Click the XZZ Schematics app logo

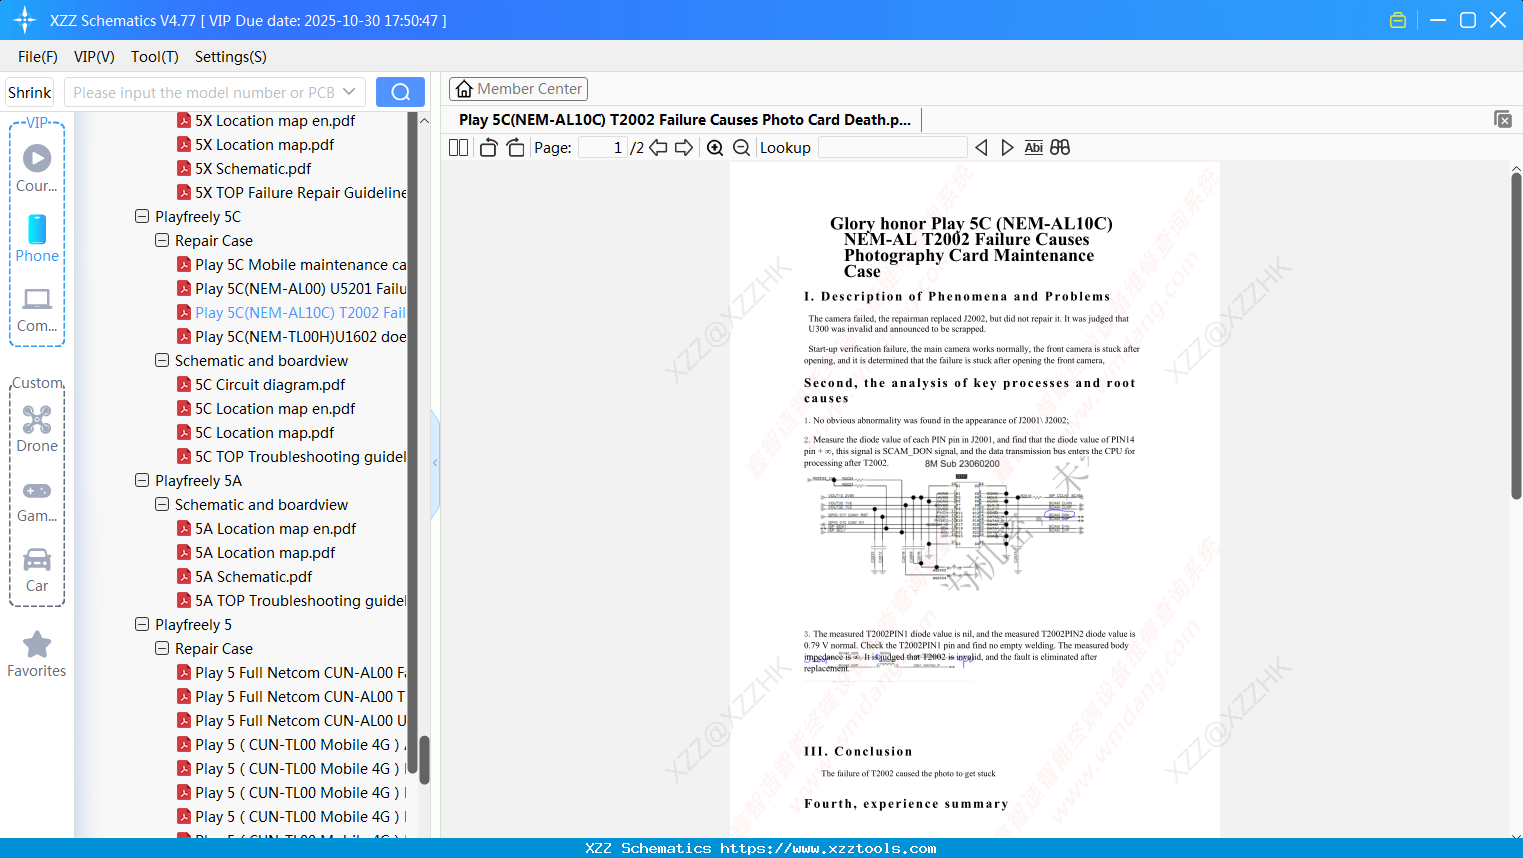click(x=25, y=20)
